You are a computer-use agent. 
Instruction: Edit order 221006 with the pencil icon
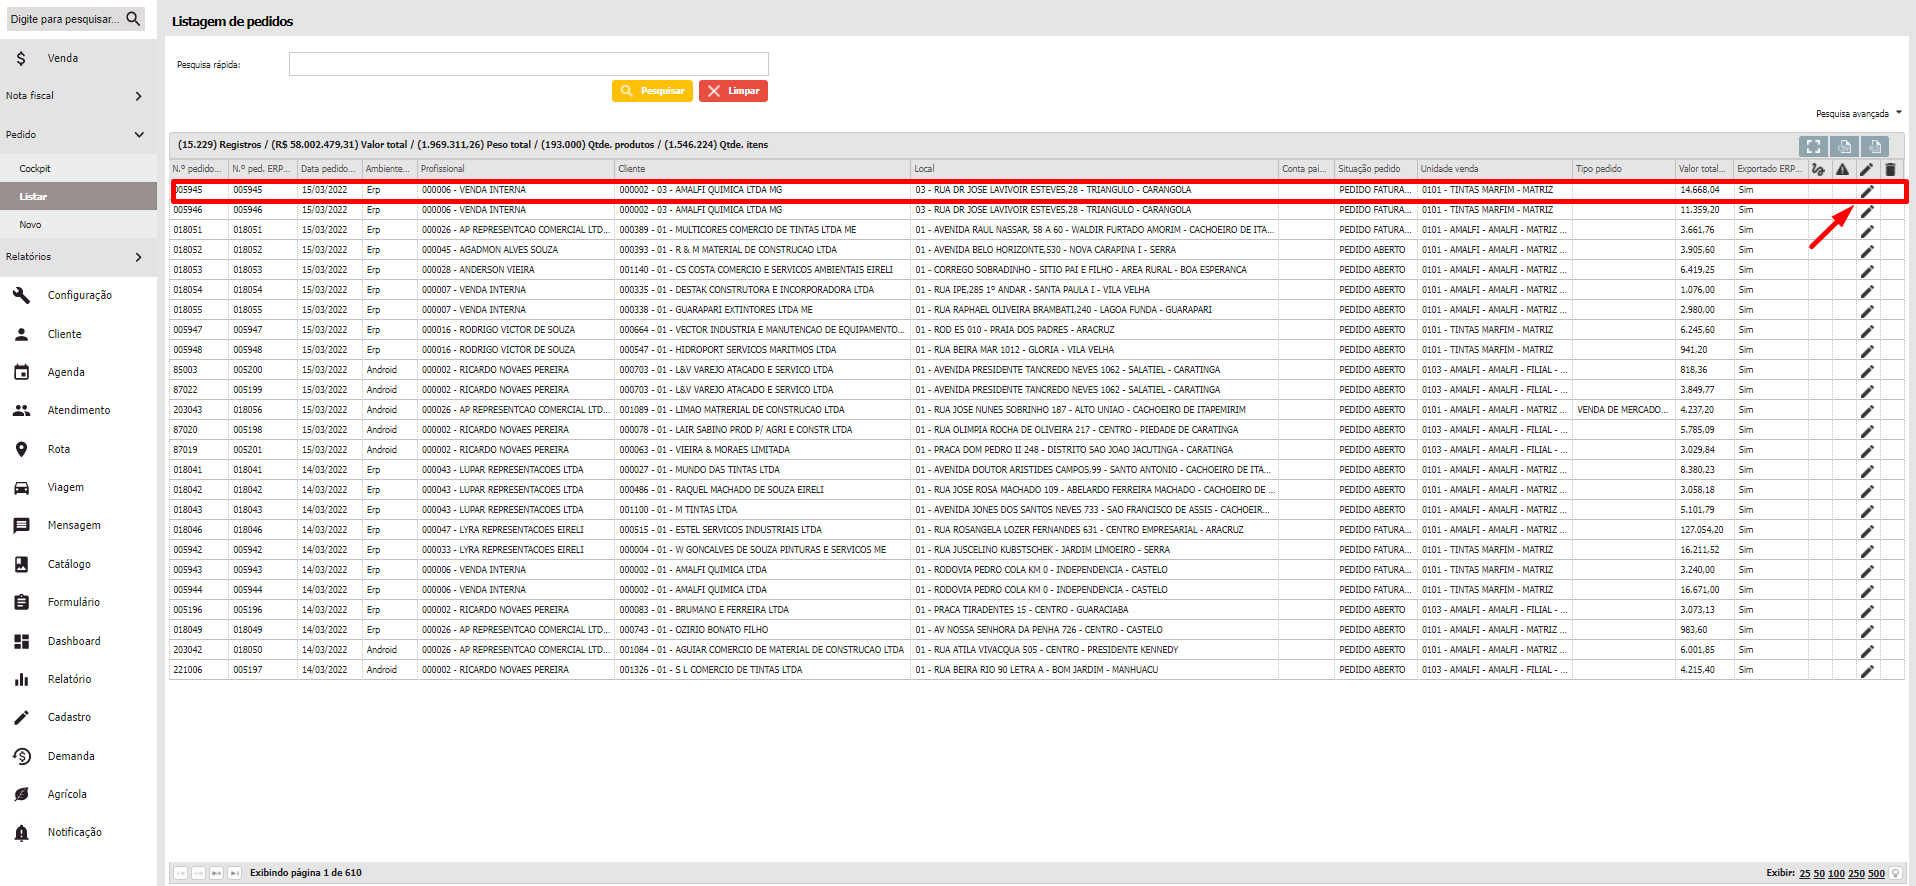(1867, 671)
